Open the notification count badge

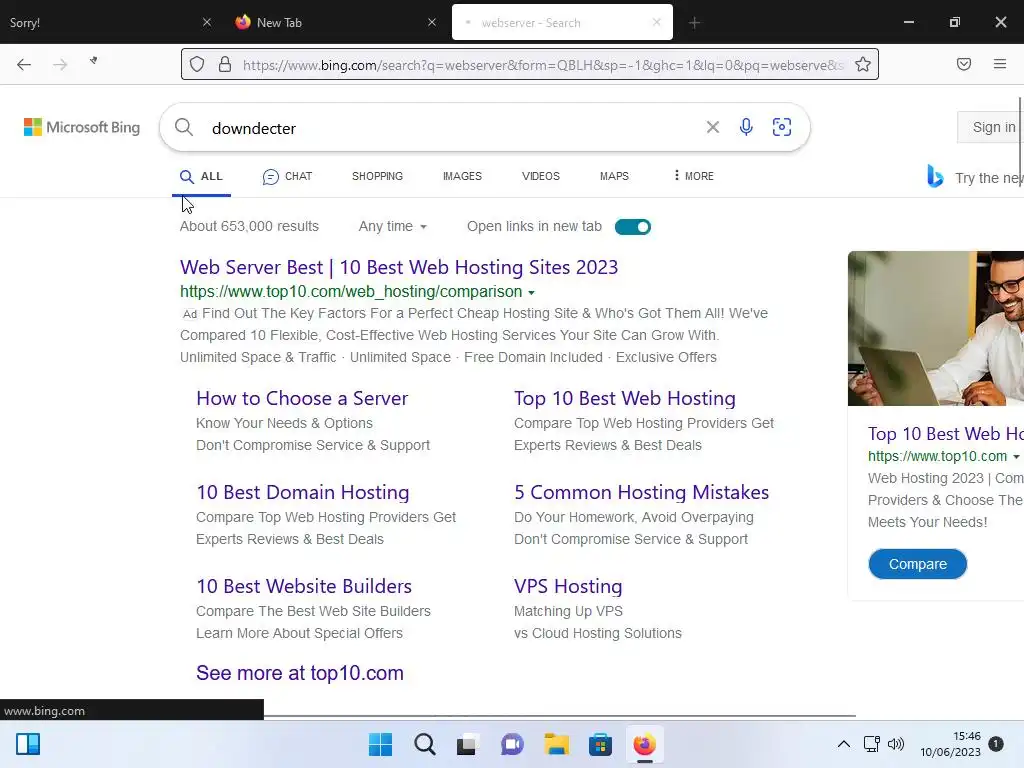[996, 744]
